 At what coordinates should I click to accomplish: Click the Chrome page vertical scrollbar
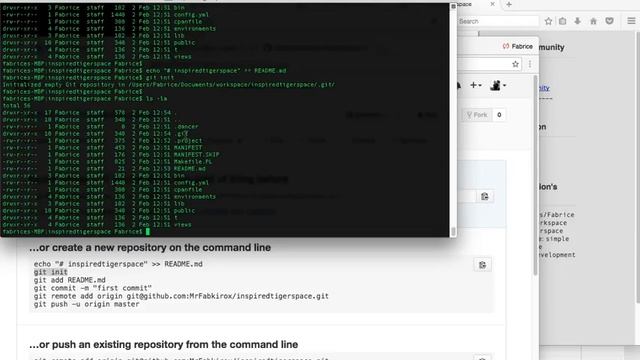[536, 176]
